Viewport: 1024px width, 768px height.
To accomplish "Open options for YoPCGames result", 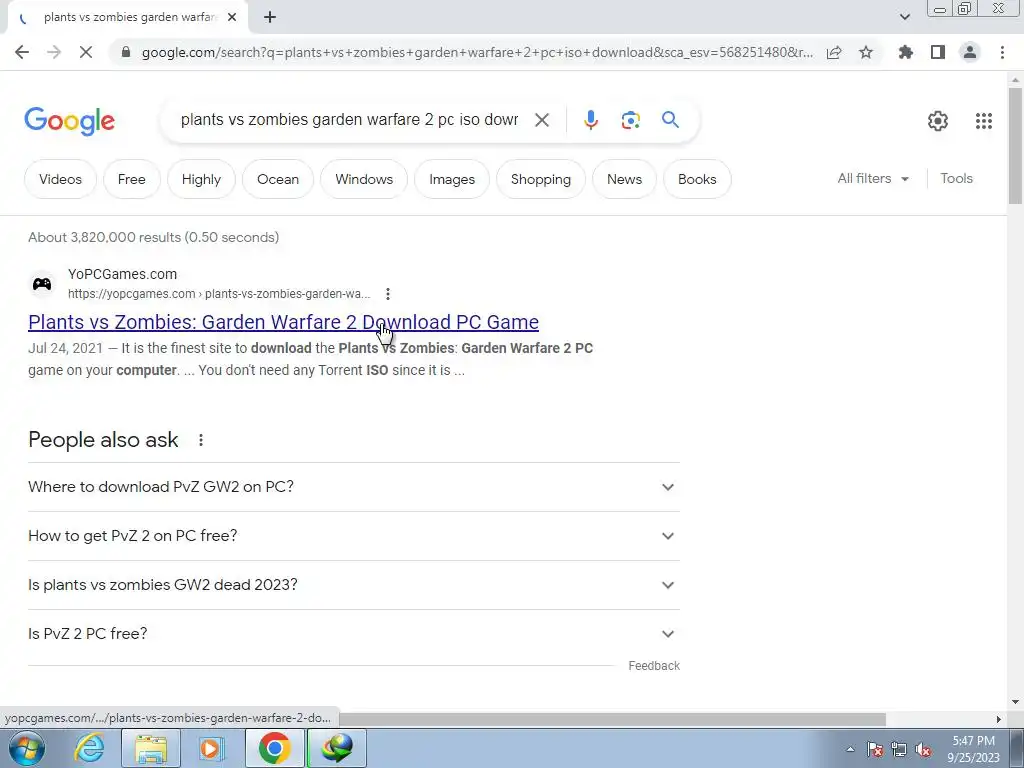I will [x=388, y=294].
